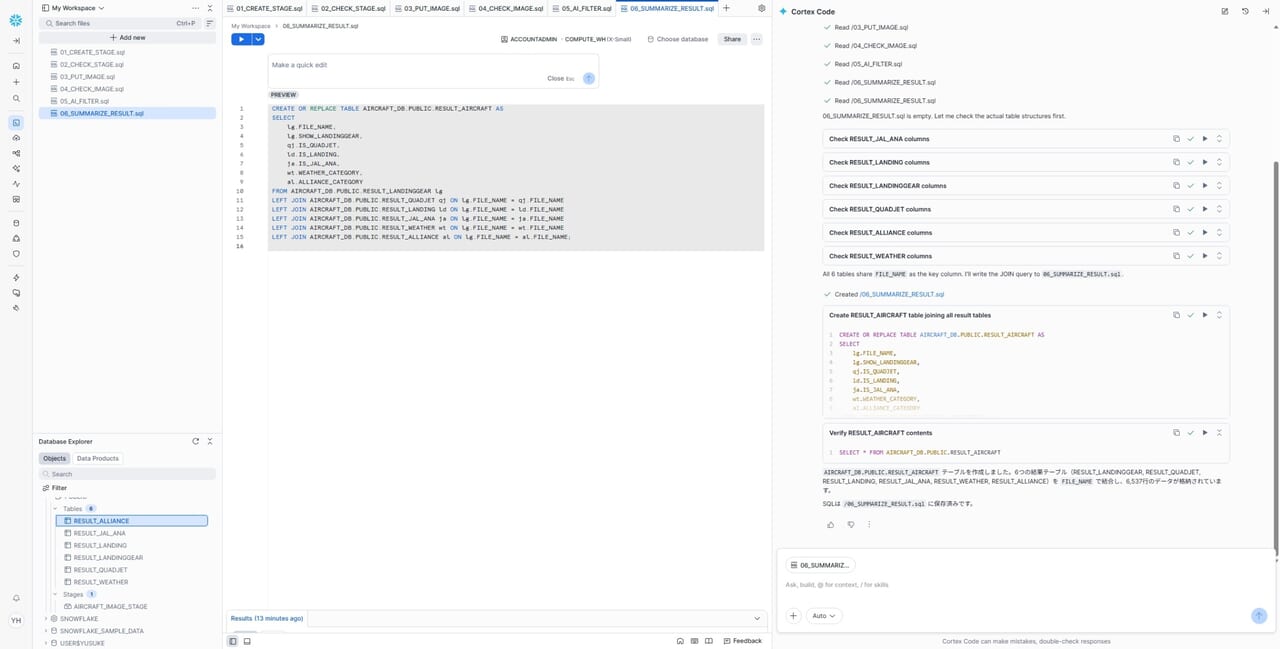
Task: Click the thumbs up feedback icon
Action: coord(830,524)
